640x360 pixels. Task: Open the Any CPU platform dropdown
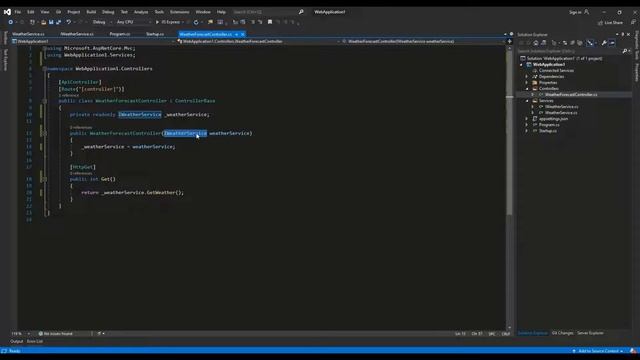(134, 22)
